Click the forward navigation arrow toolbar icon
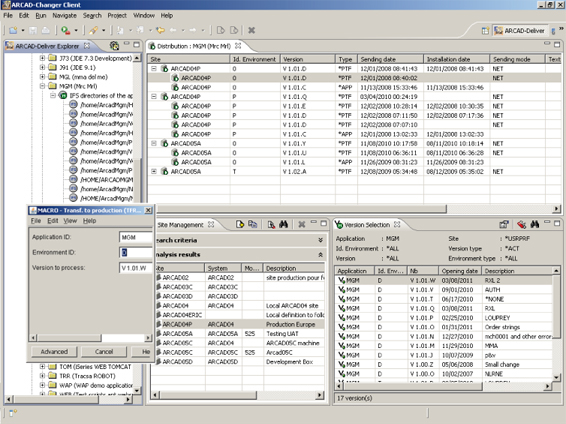This screenshot has width=566, height=424. (x=193, y=30)
